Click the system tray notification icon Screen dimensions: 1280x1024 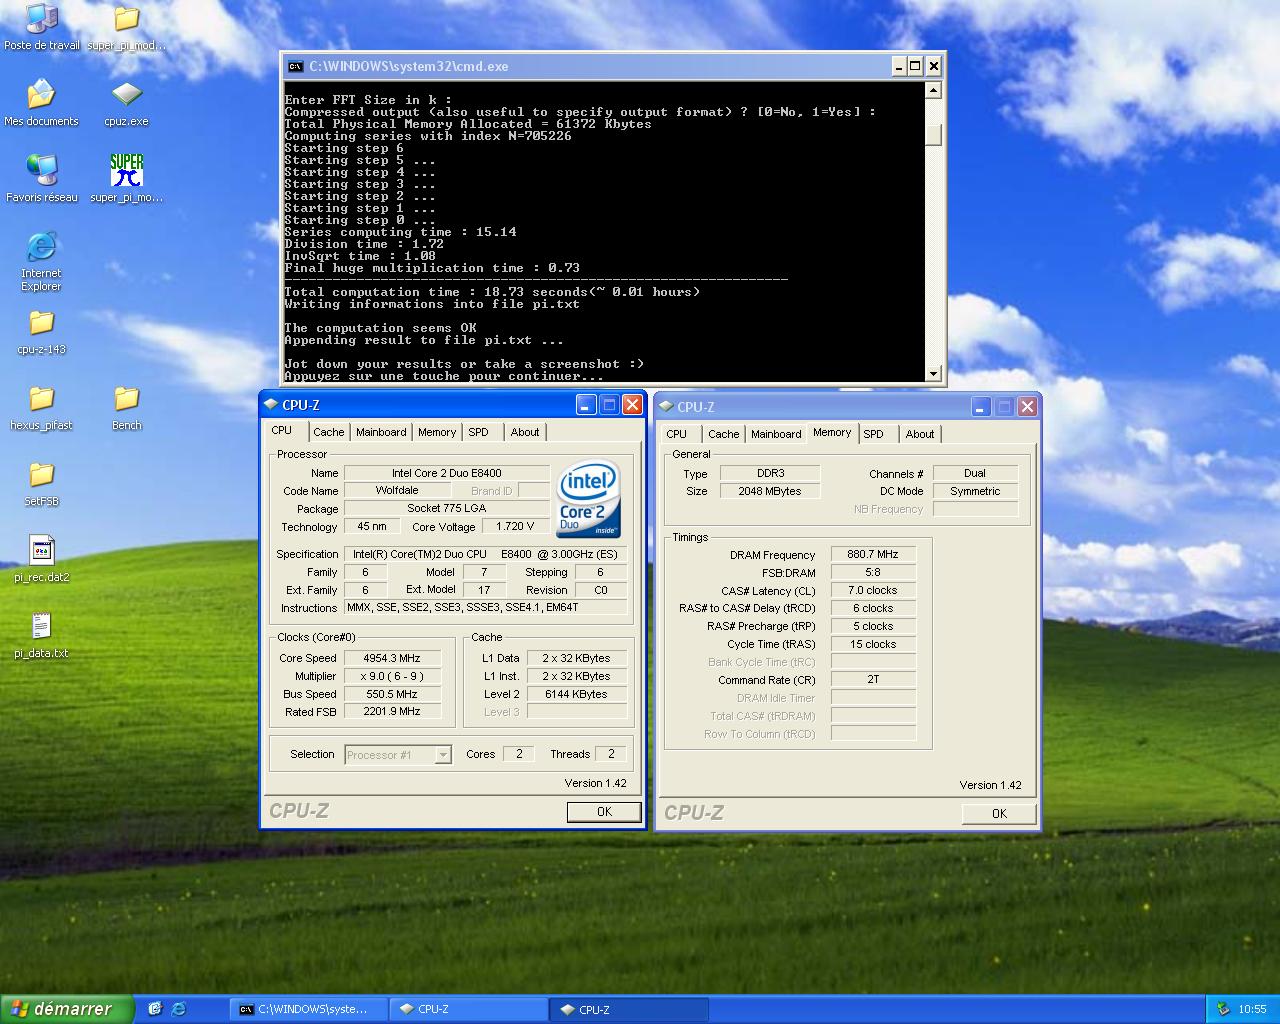[1222, 1009]
